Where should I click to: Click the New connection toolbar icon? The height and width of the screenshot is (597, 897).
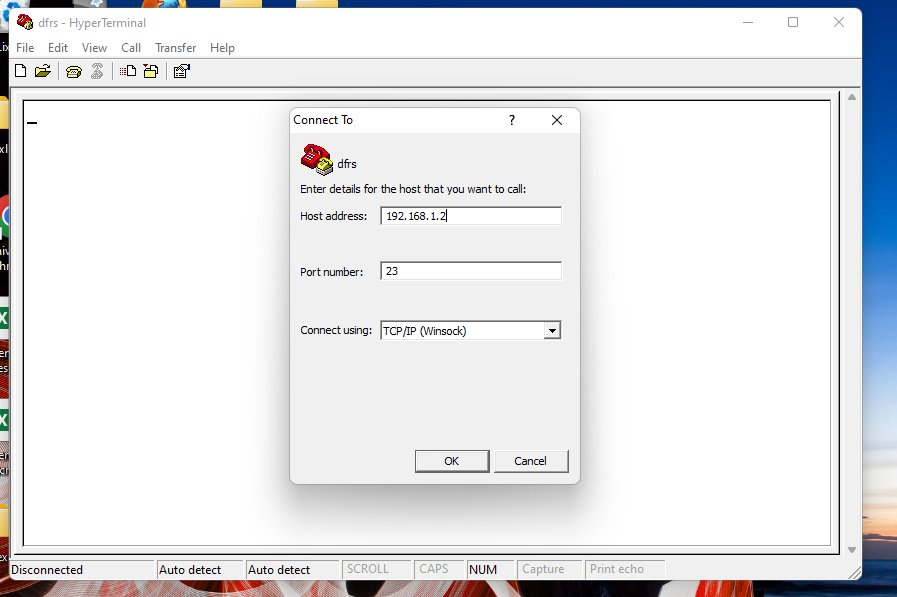pos(21,71)
